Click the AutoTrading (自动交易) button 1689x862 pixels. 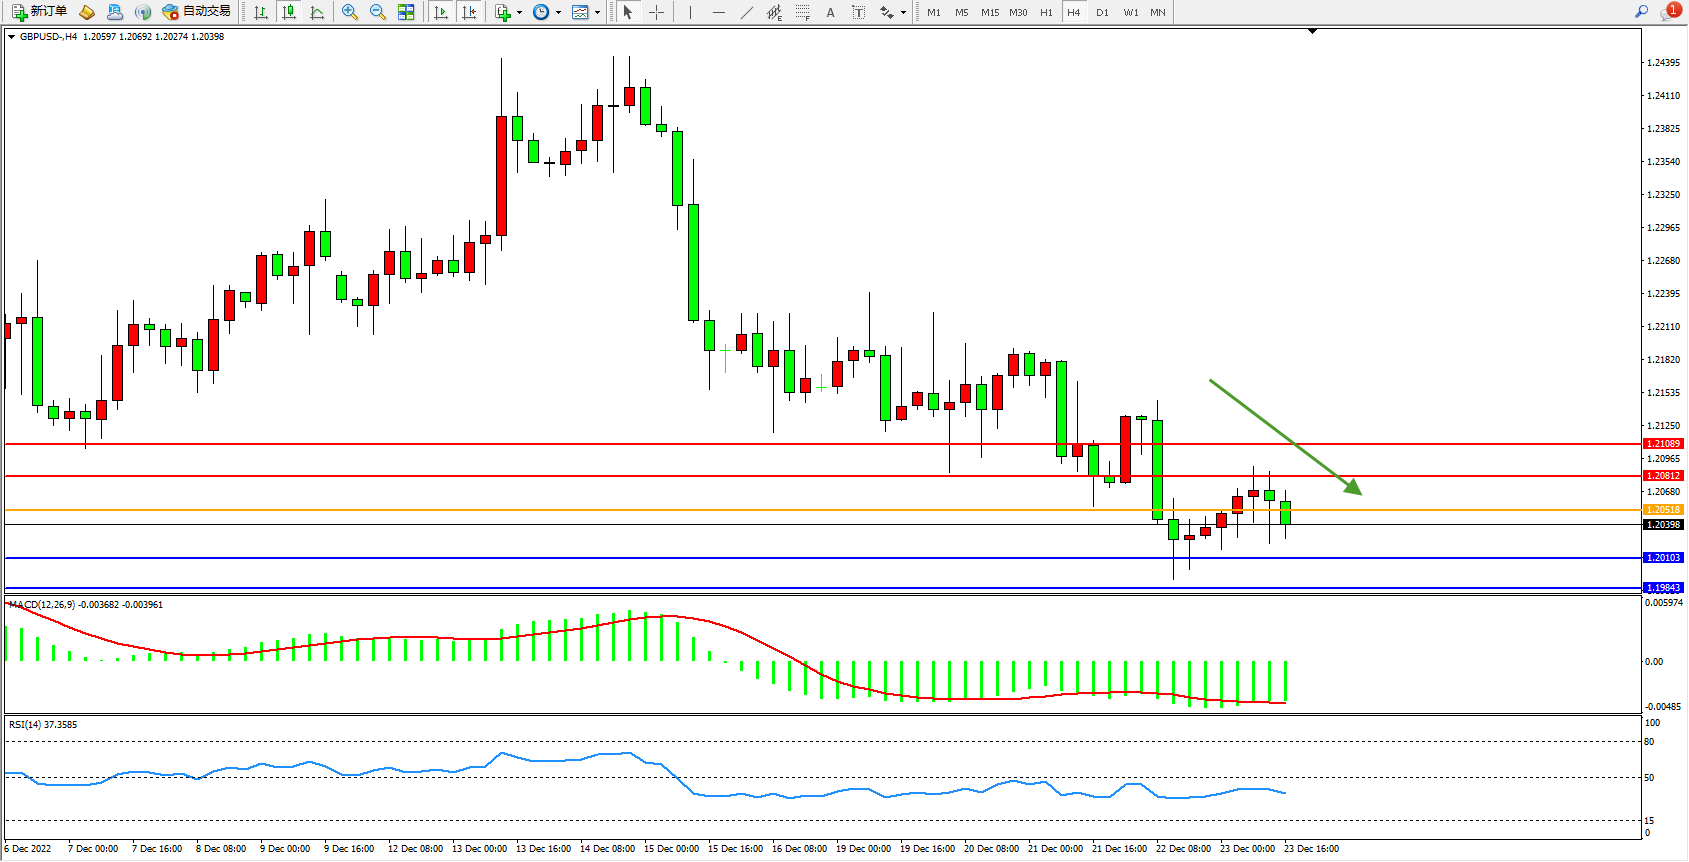197,12
